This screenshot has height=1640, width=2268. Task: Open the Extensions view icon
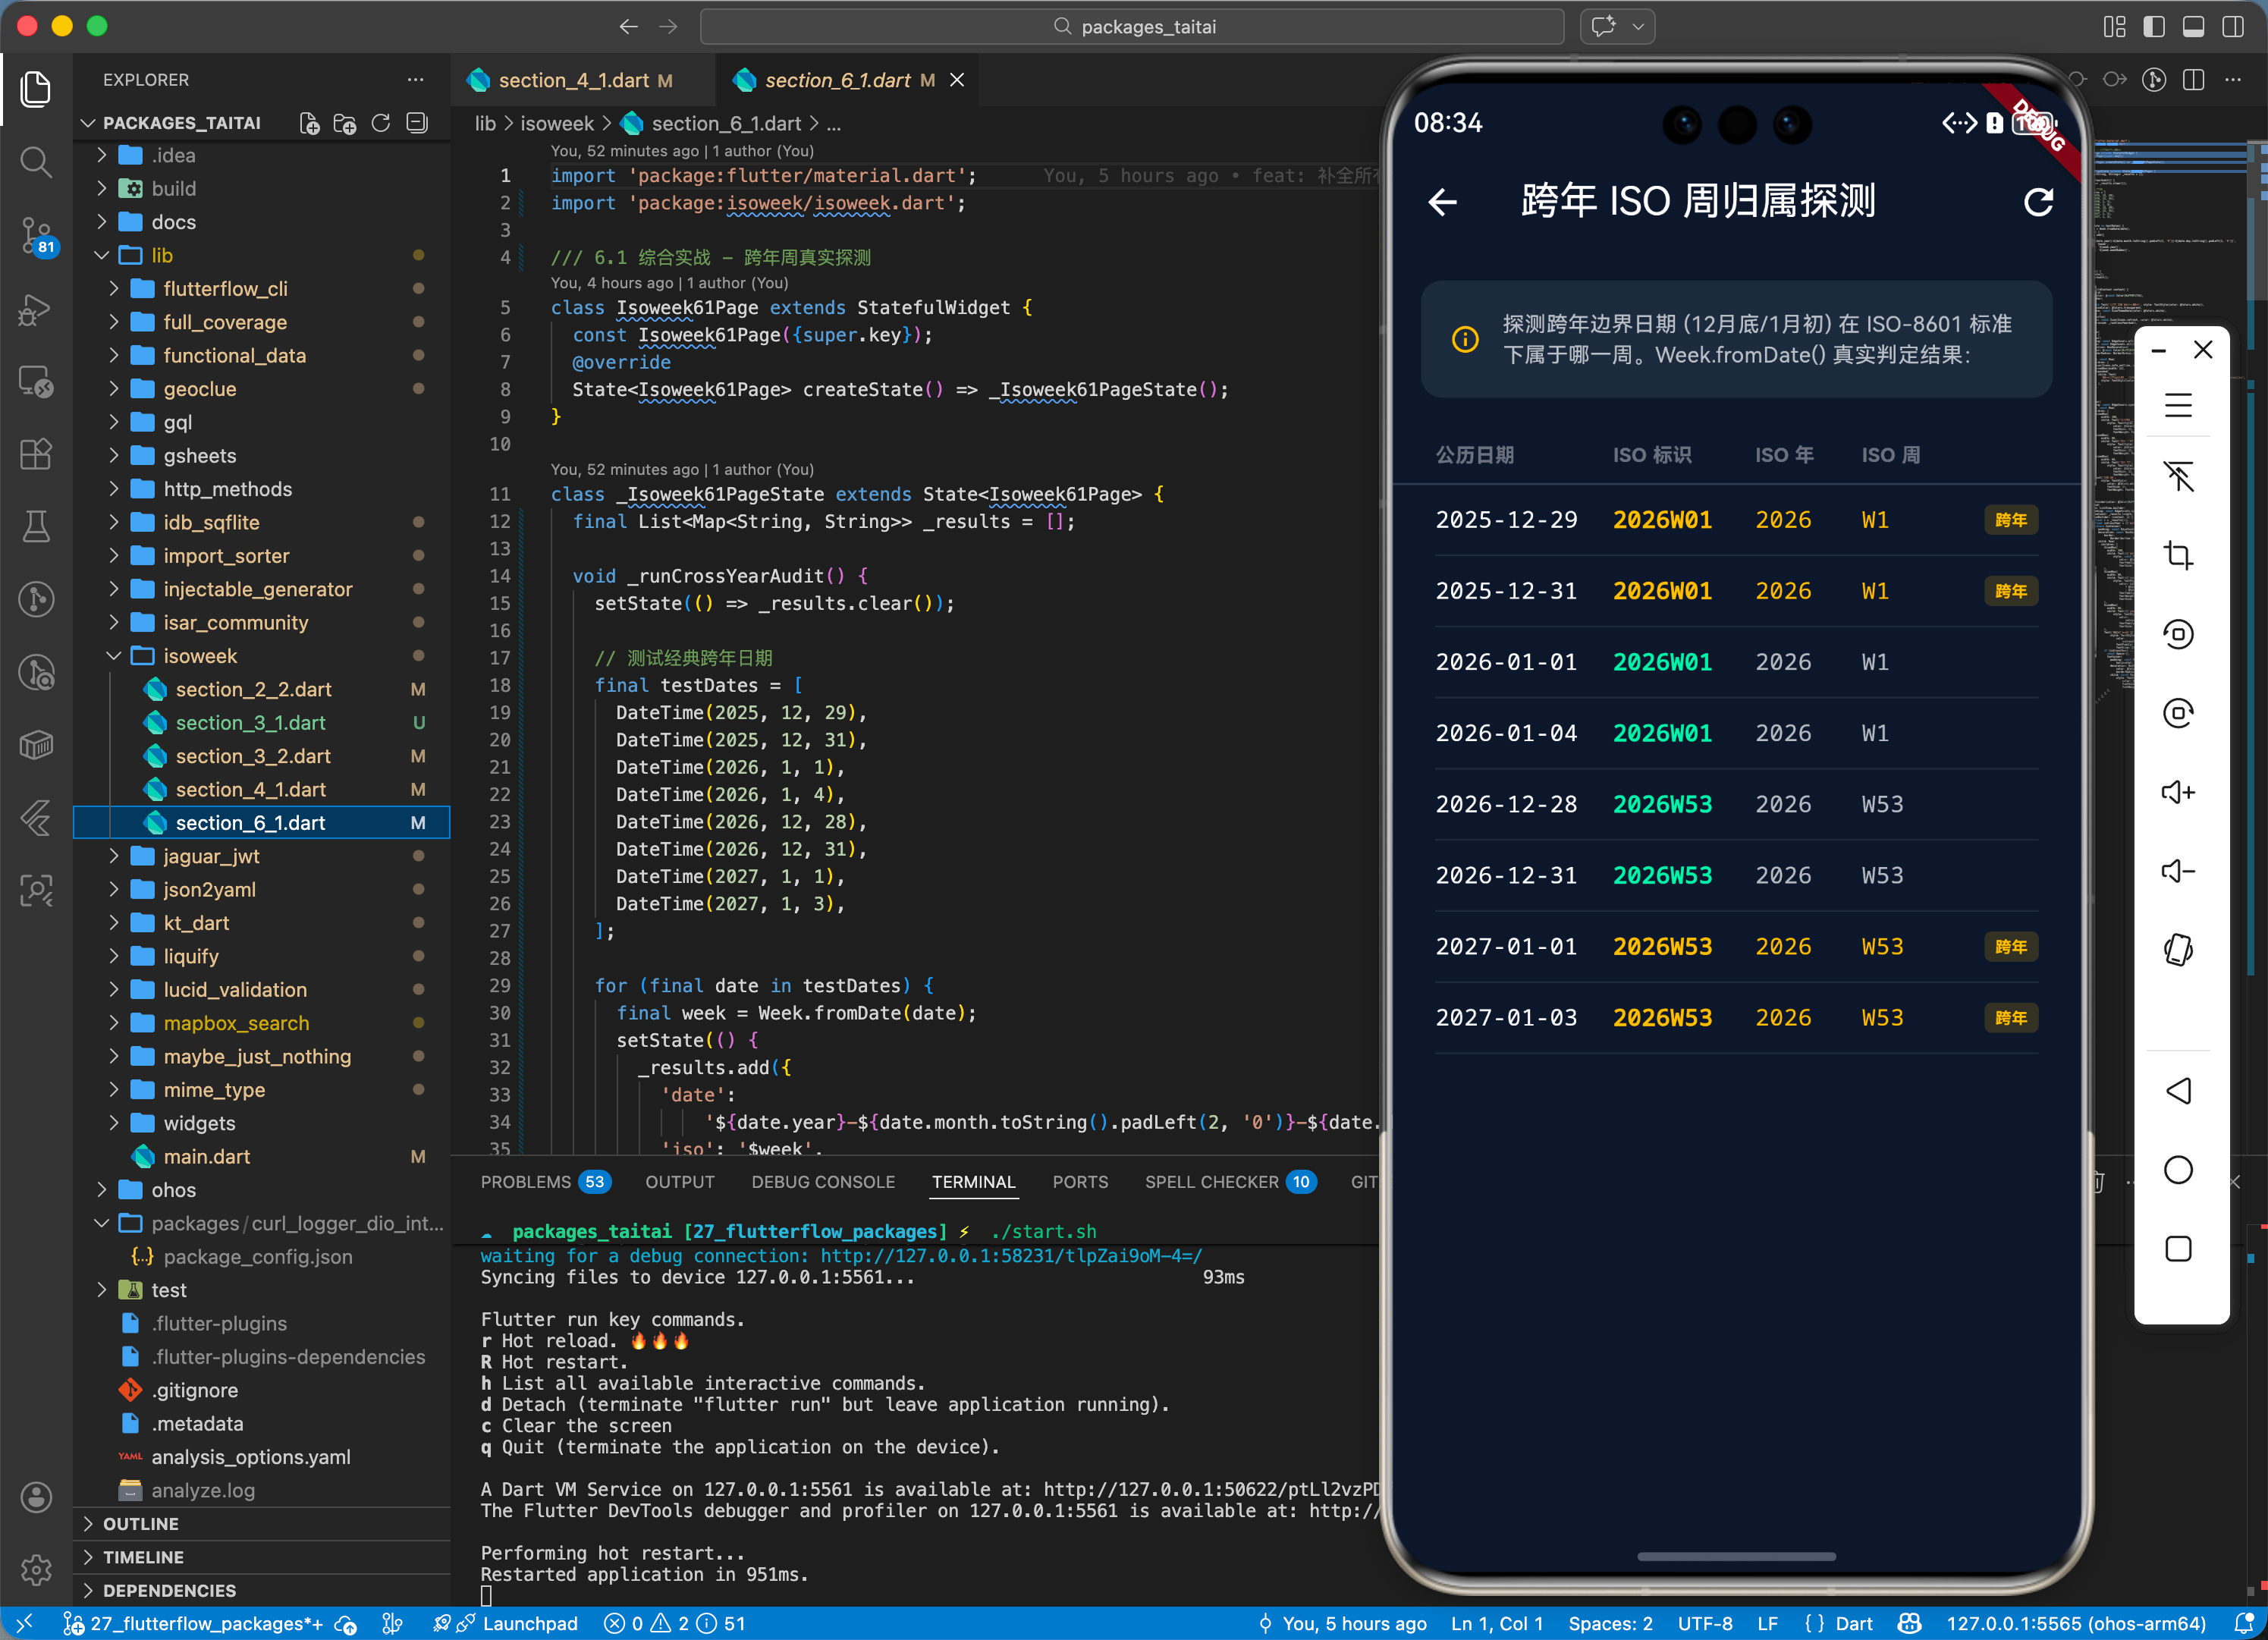[36, 454]
